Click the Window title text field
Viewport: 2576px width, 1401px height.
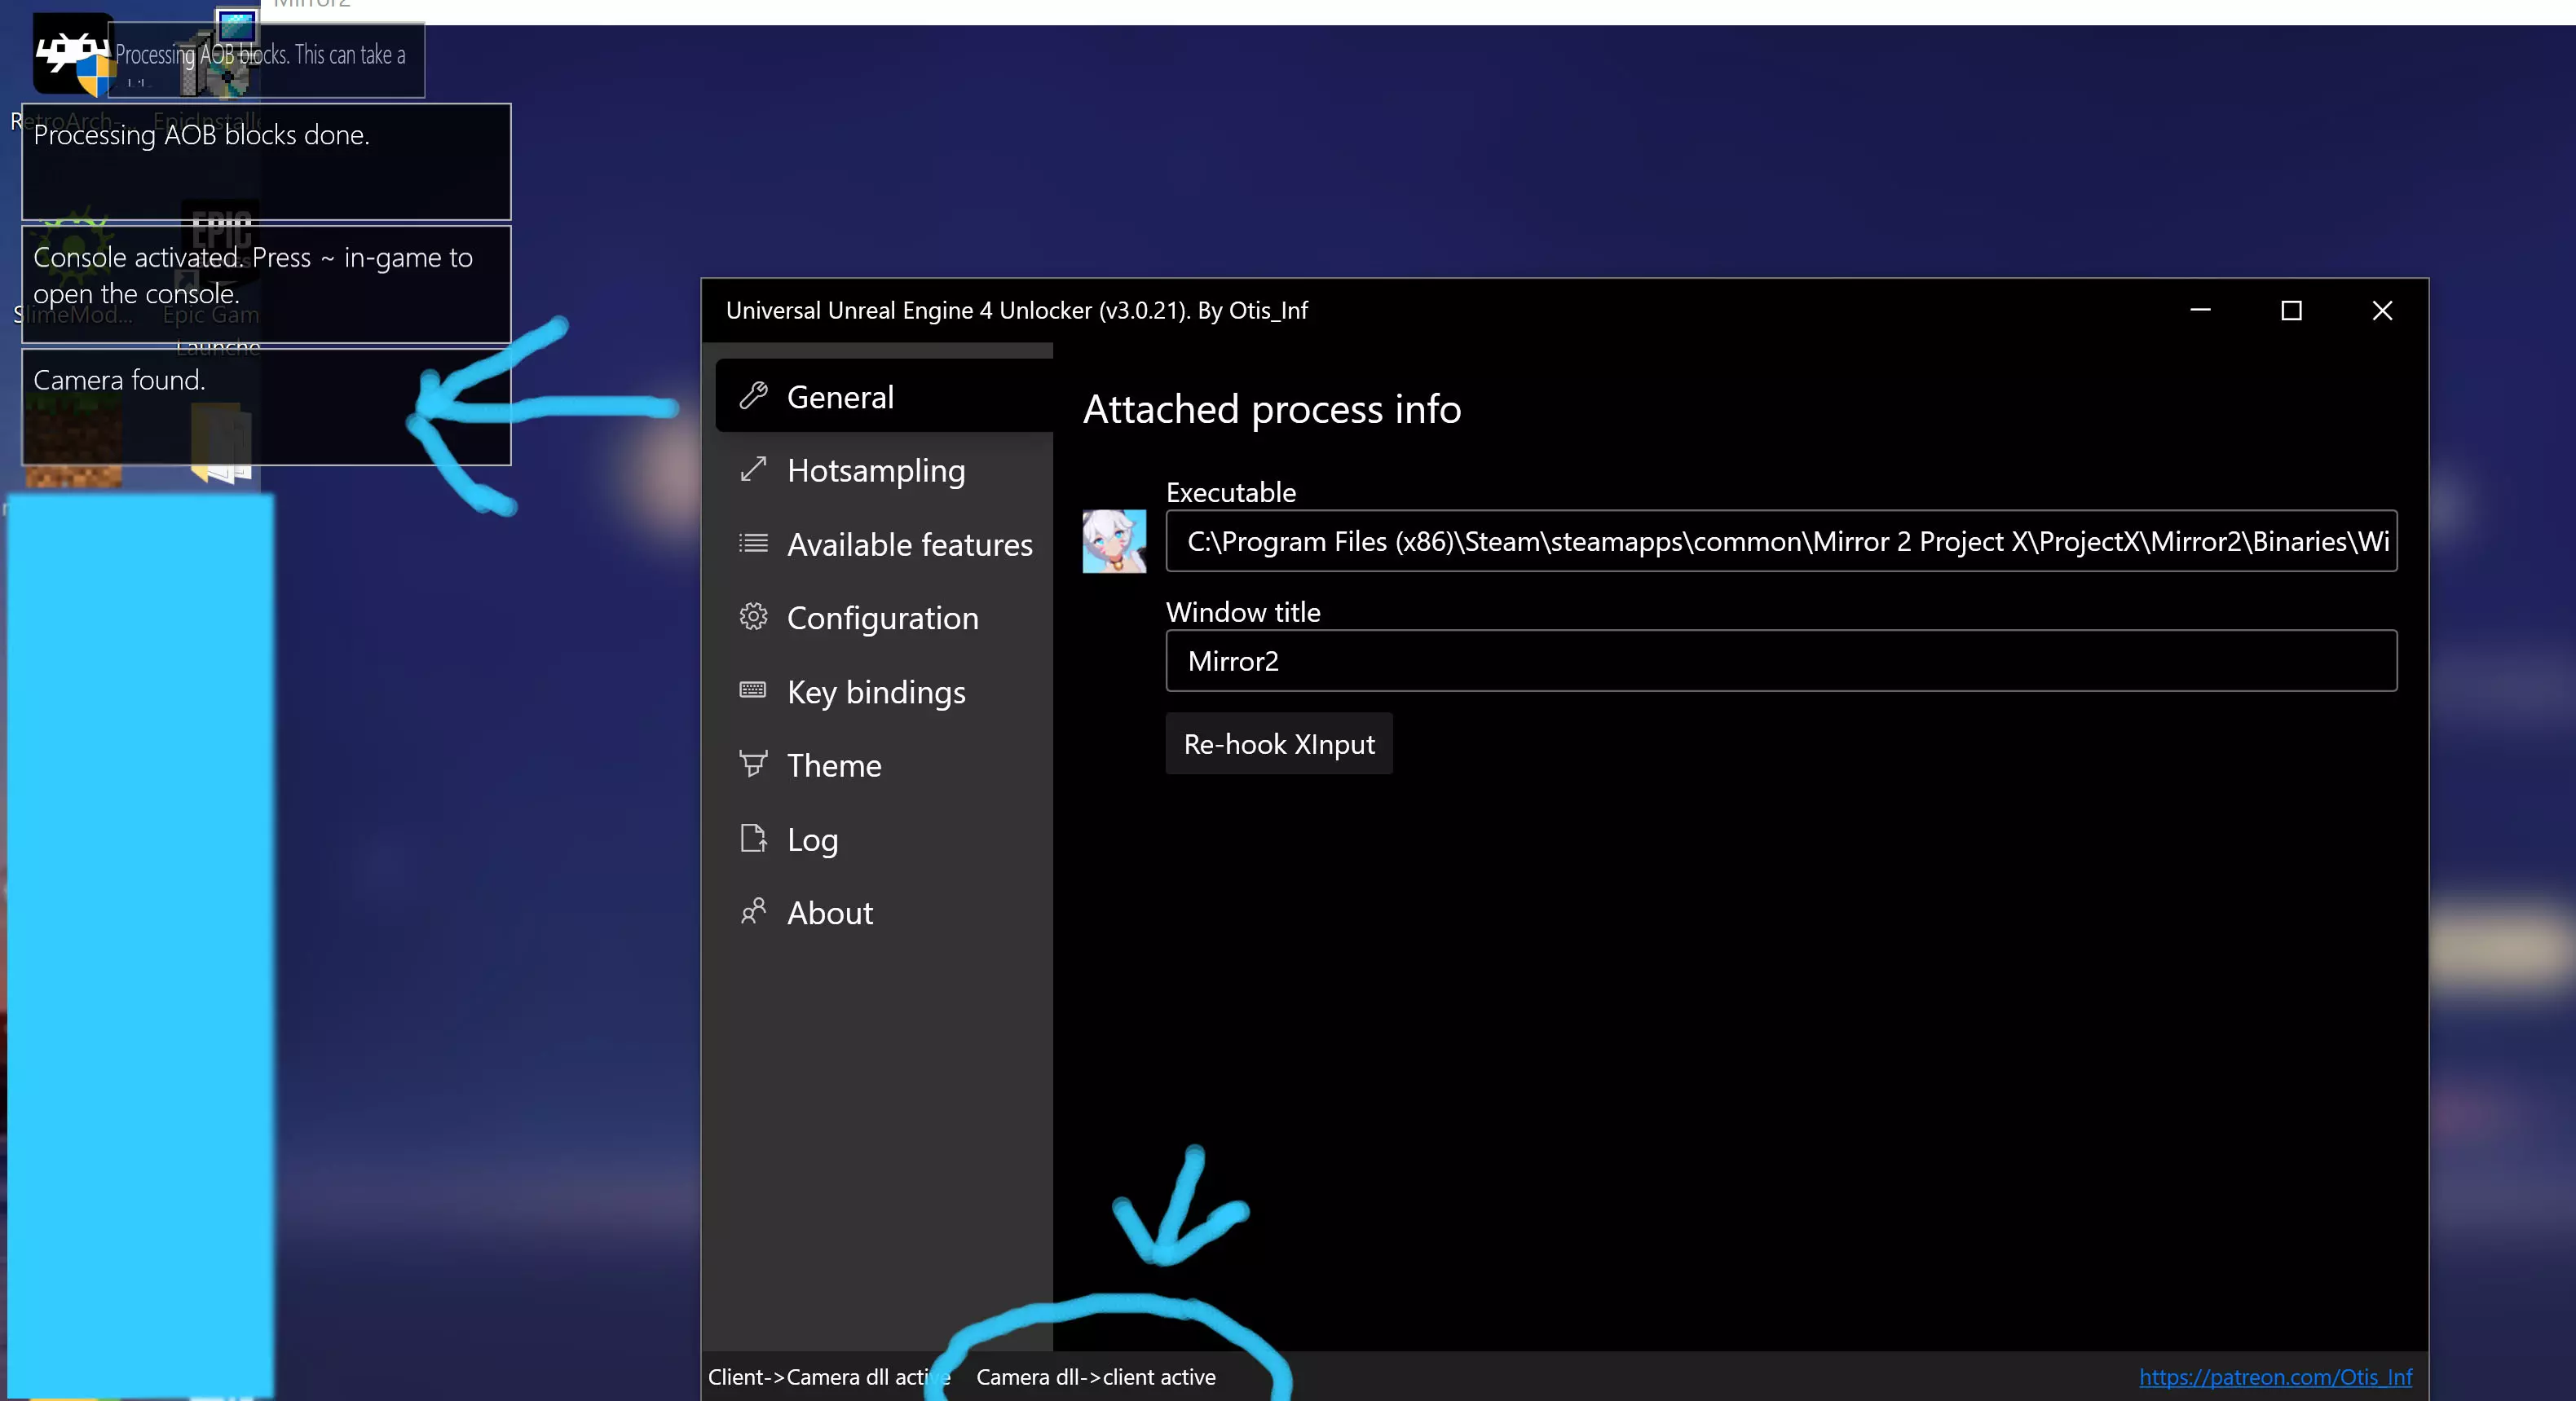coord(1780,661)
